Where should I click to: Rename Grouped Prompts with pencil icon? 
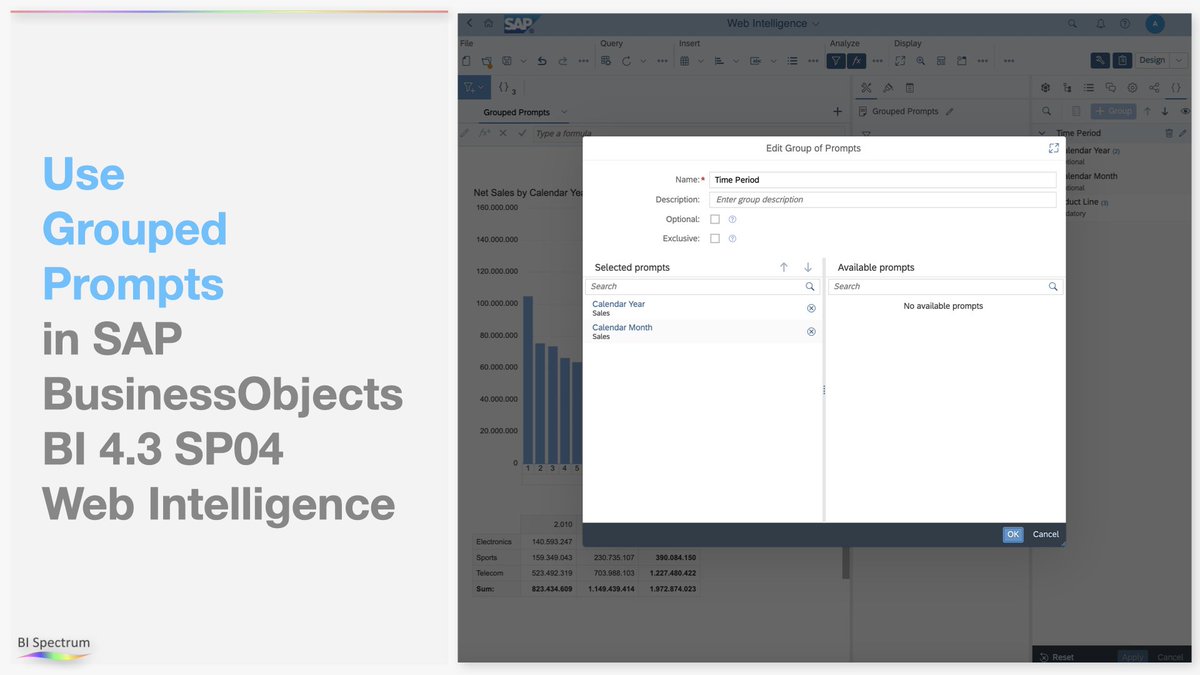(x=949, y=111)
